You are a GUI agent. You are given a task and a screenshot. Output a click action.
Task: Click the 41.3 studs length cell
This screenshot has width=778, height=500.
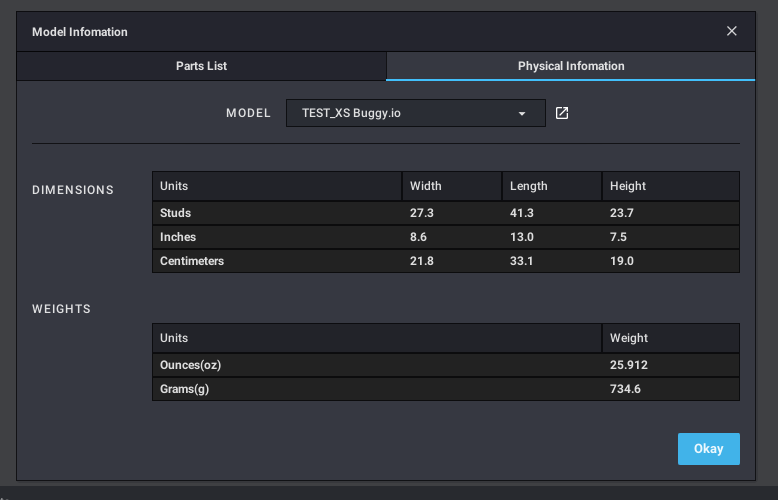[x=552, y=213]
